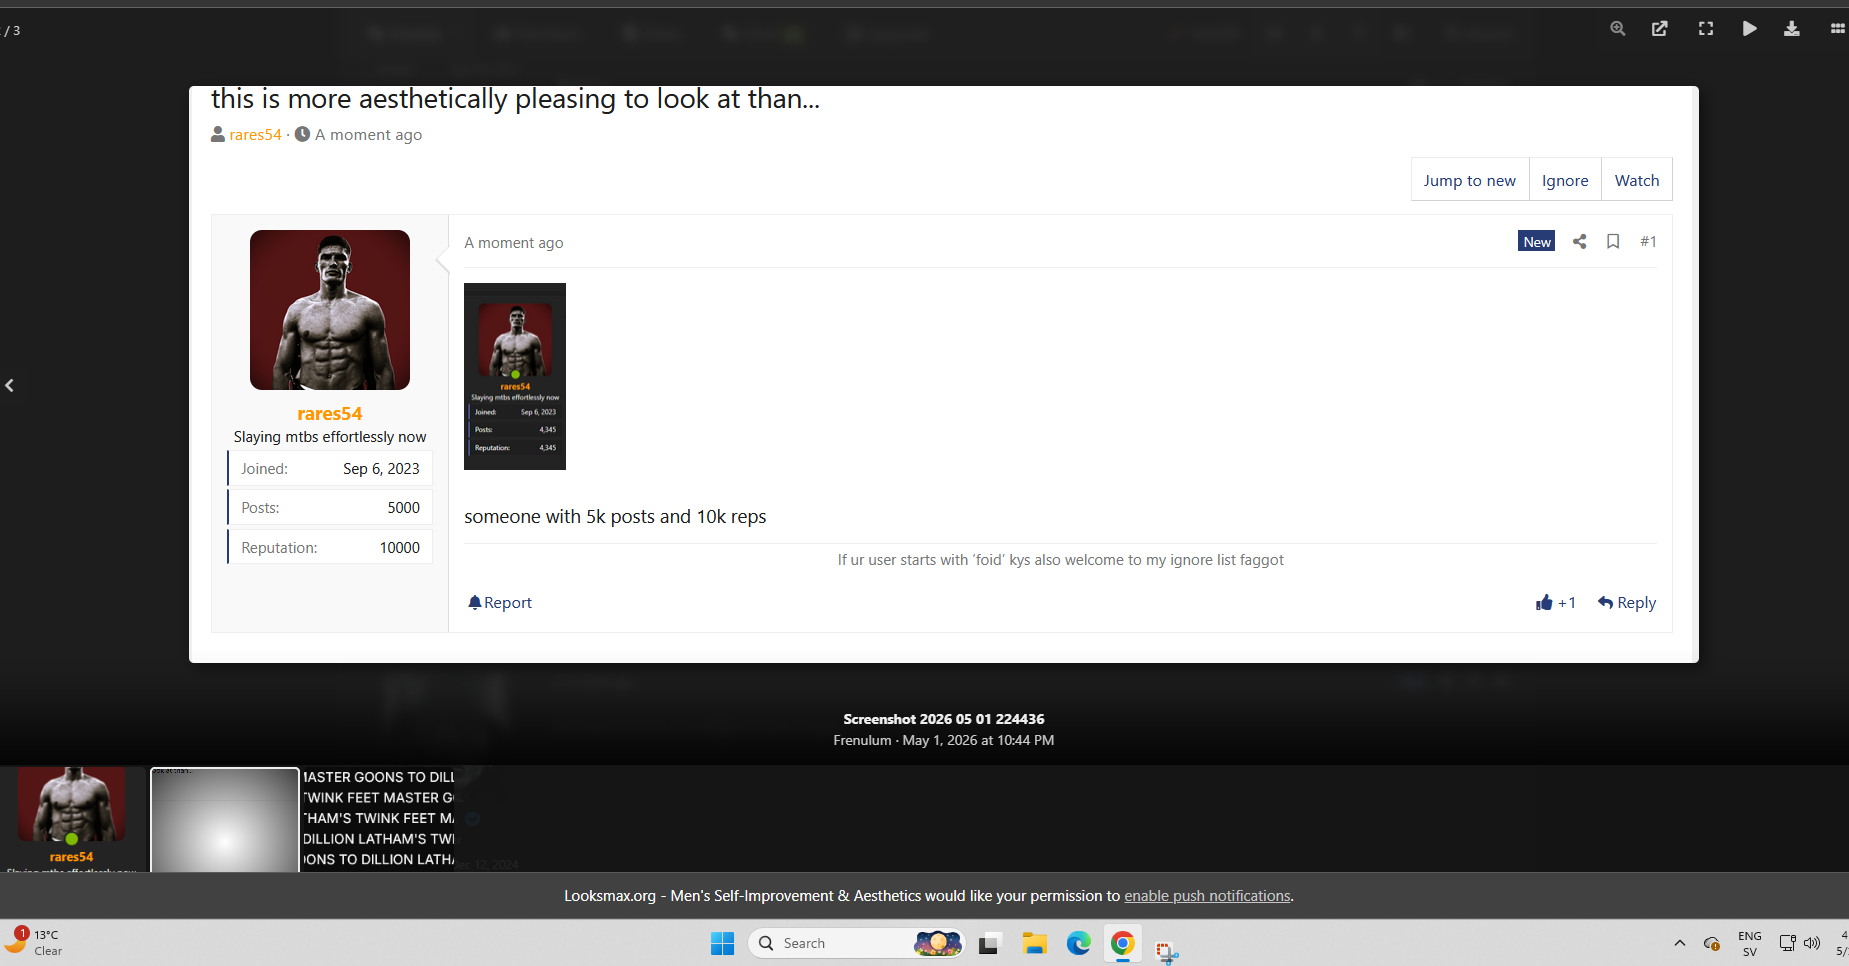Bookmark post #1 with bookmark icon
Image resolution: width=1849 pixels, height=966 pixels.
(x=1613, y=241)
